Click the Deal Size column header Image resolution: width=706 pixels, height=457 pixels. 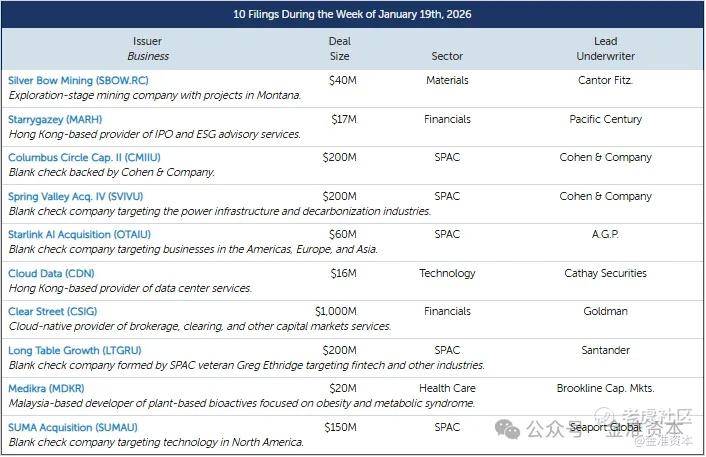tap(339, 48)
